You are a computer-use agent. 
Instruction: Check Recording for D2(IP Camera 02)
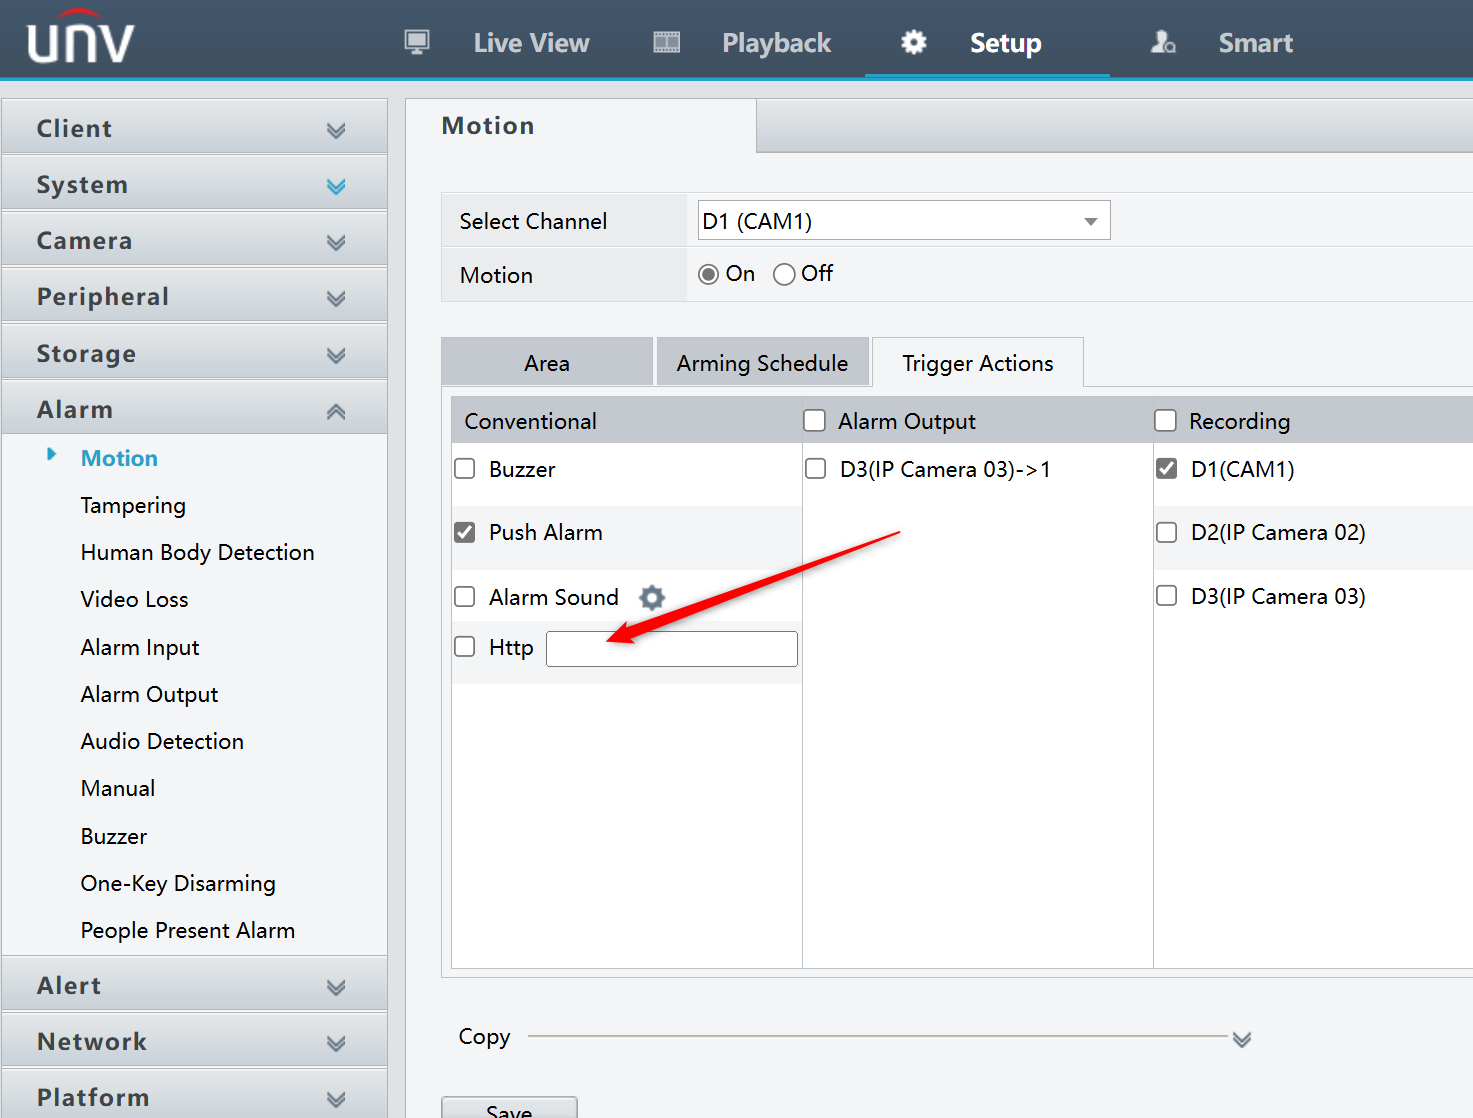(x=1166, y=532)
